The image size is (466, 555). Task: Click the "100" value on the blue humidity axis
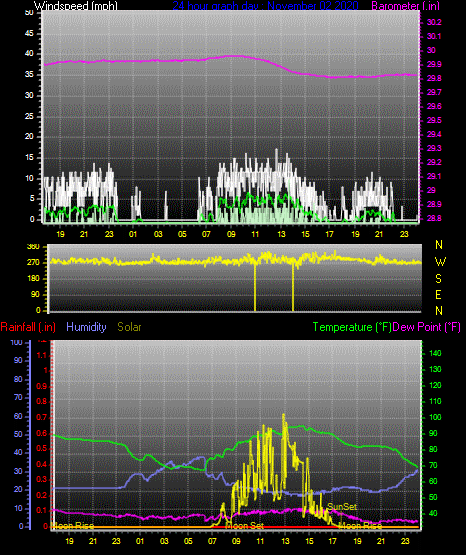[x=16, y=343]
